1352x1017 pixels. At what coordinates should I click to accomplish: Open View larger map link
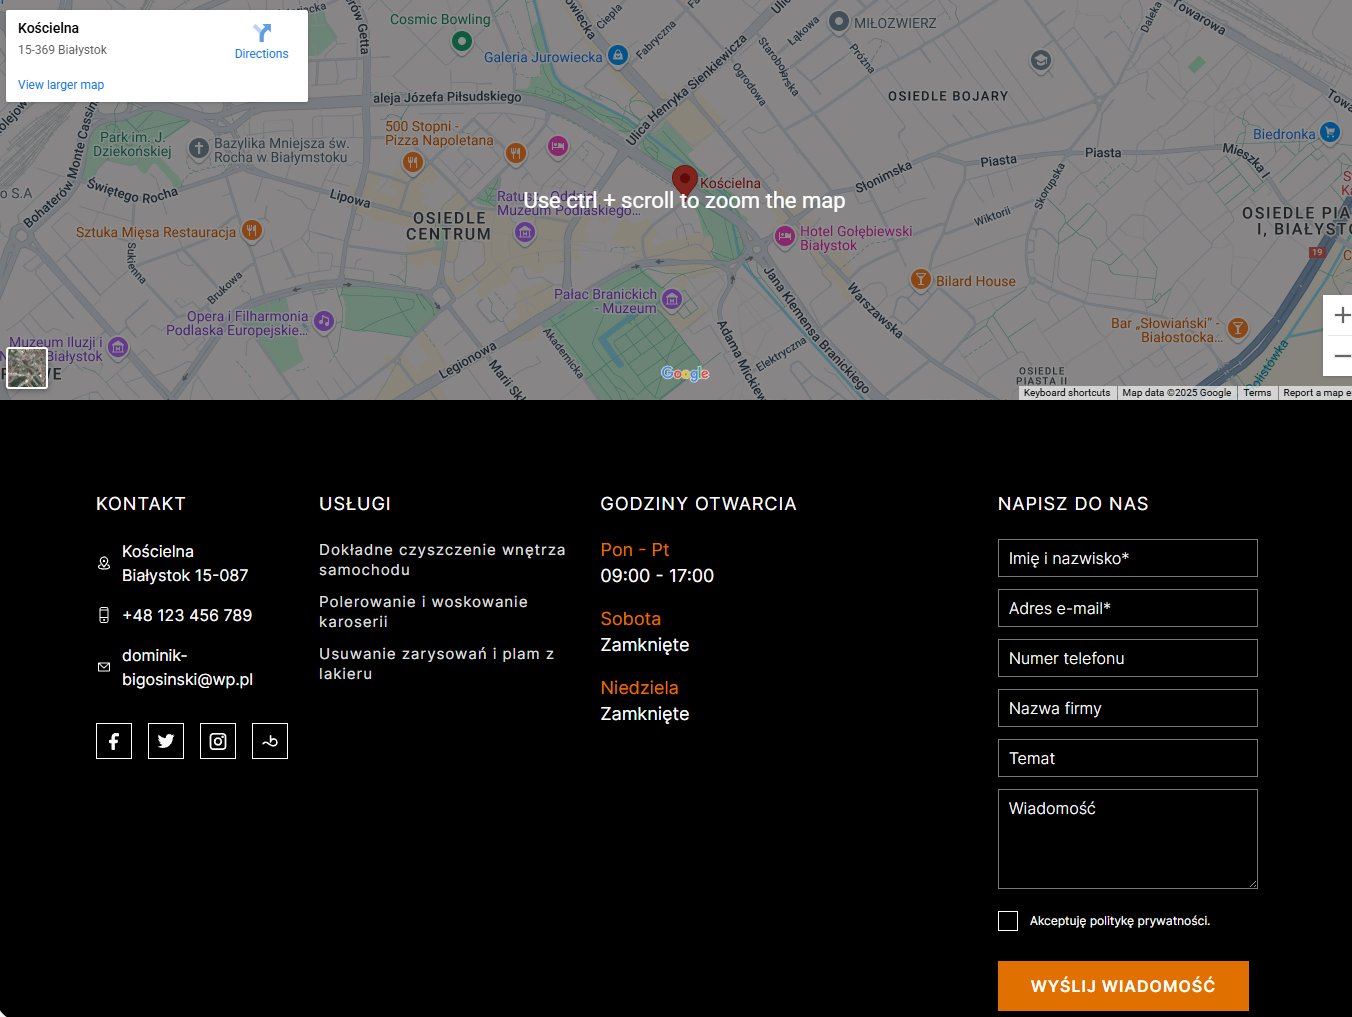[x=61, y=85]
